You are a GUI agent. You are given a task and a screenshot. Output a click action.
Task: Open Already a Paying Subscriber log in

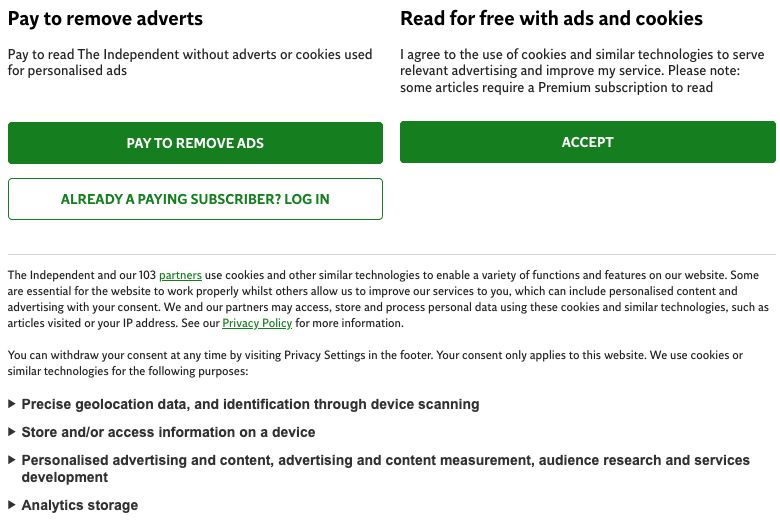(195, 199)
